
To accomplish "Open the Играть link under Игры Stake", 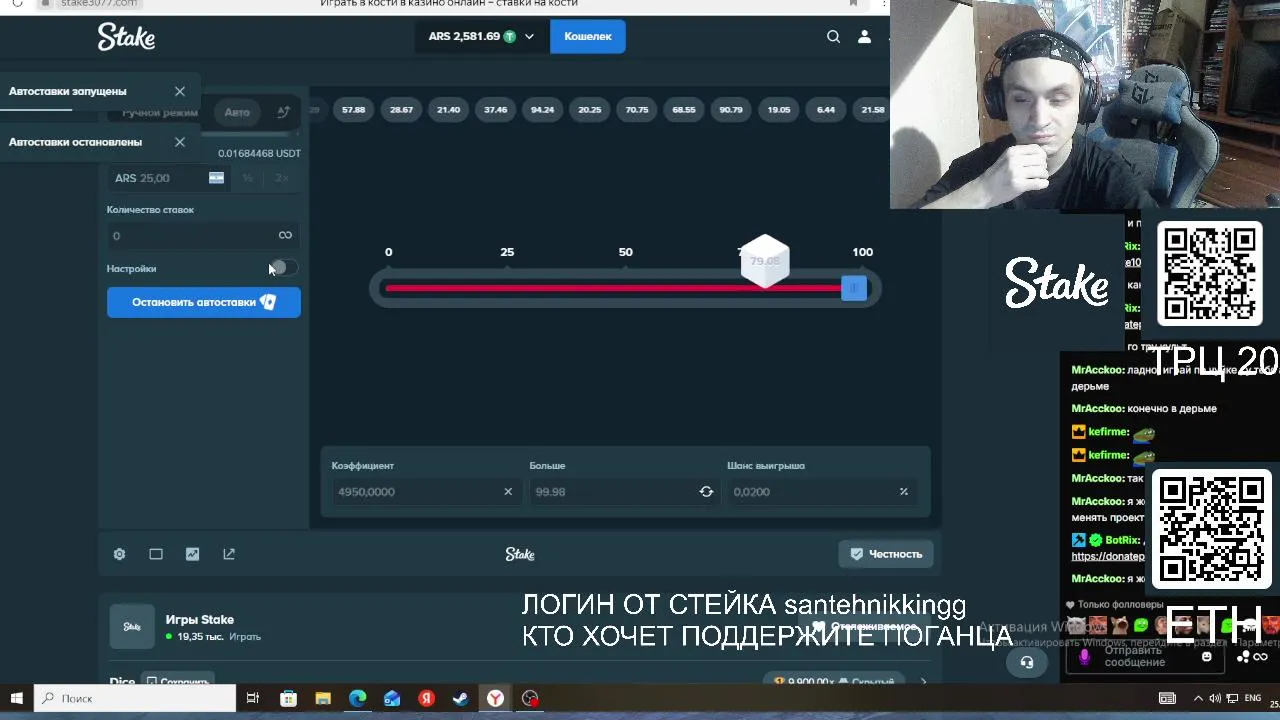I will pyautogui.click(x=245, y=636).
